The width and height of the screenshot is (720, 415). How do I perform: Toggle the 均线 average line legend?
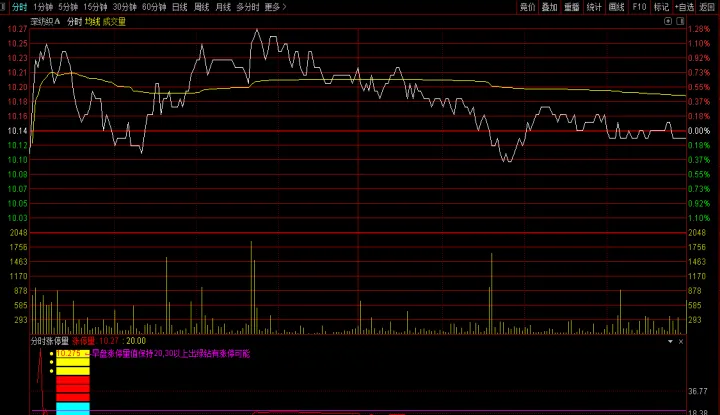(x=92, y=20)
